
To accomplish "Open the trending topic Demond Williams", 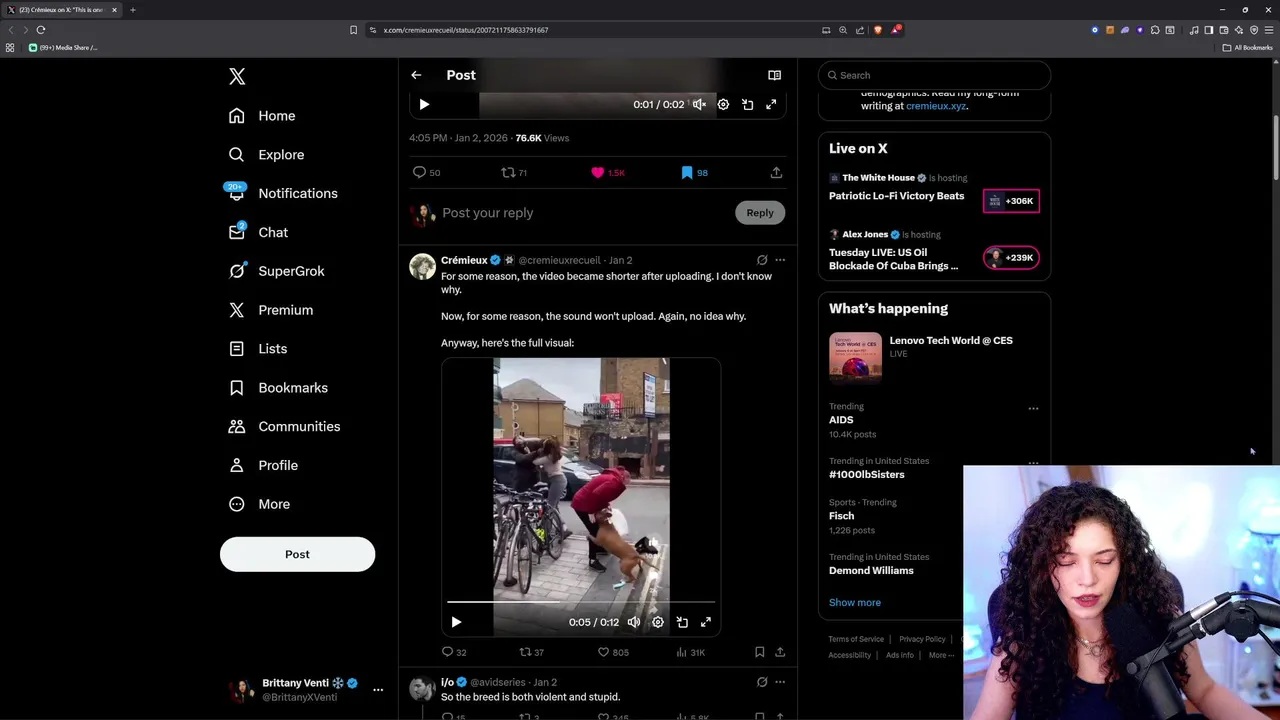I will pyautogui.click(x=871, y=571).
